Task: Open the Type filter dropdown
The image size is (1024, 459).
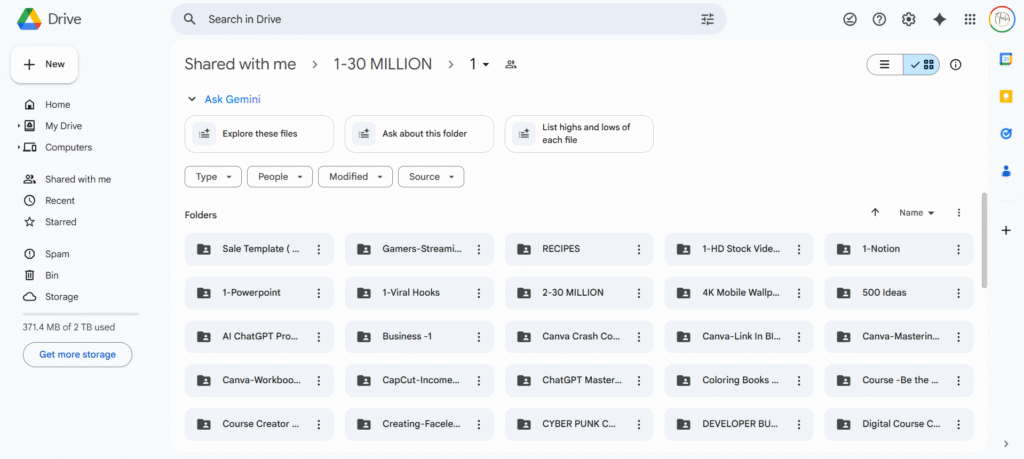Action: 213,177
